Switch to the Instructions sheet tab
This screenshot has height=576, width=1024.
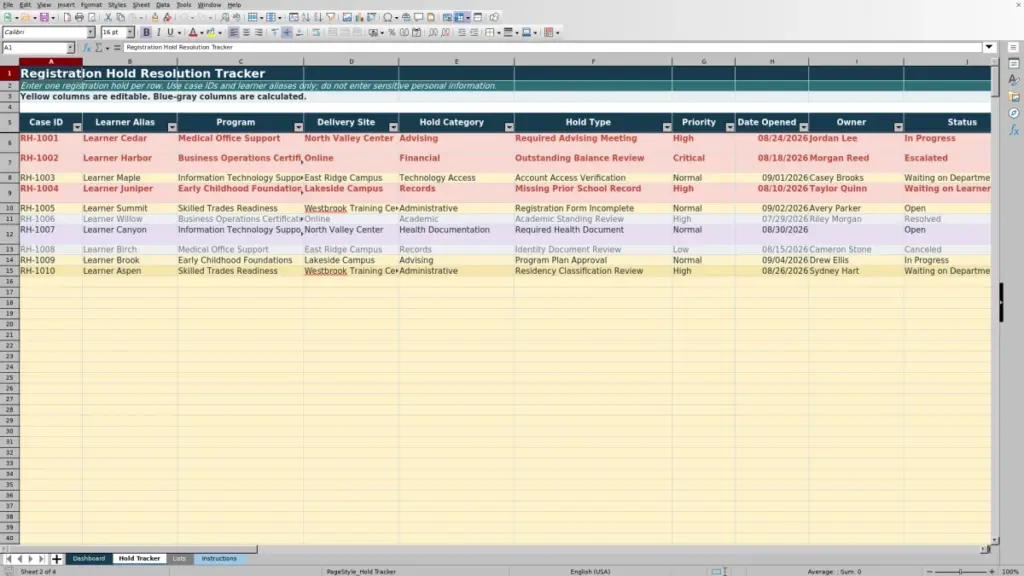(x=219, y=559)
